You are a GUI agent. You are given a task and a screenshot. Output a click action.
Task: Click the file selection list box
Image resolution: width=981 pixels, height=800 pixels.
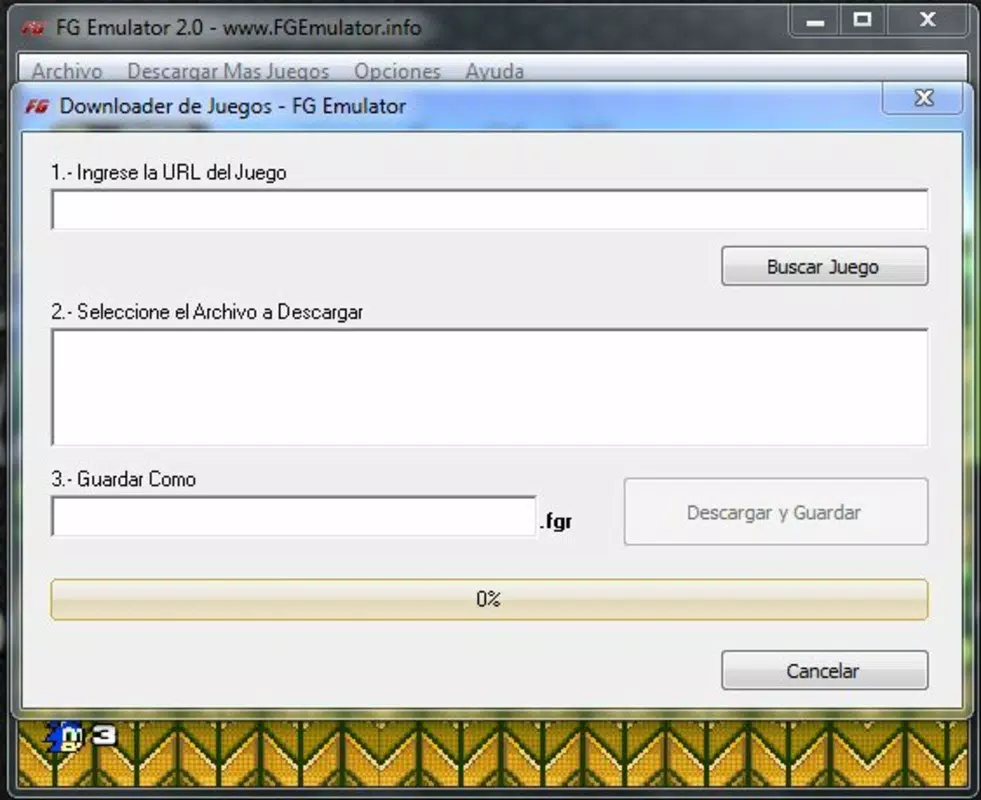tap(490, 388)
